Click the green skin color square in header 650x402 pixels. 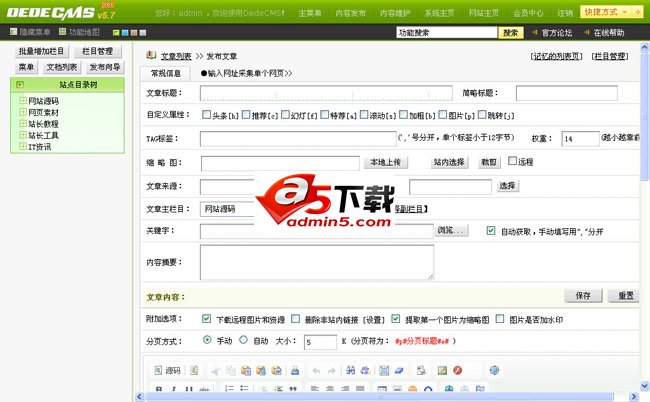coord(116,32)
